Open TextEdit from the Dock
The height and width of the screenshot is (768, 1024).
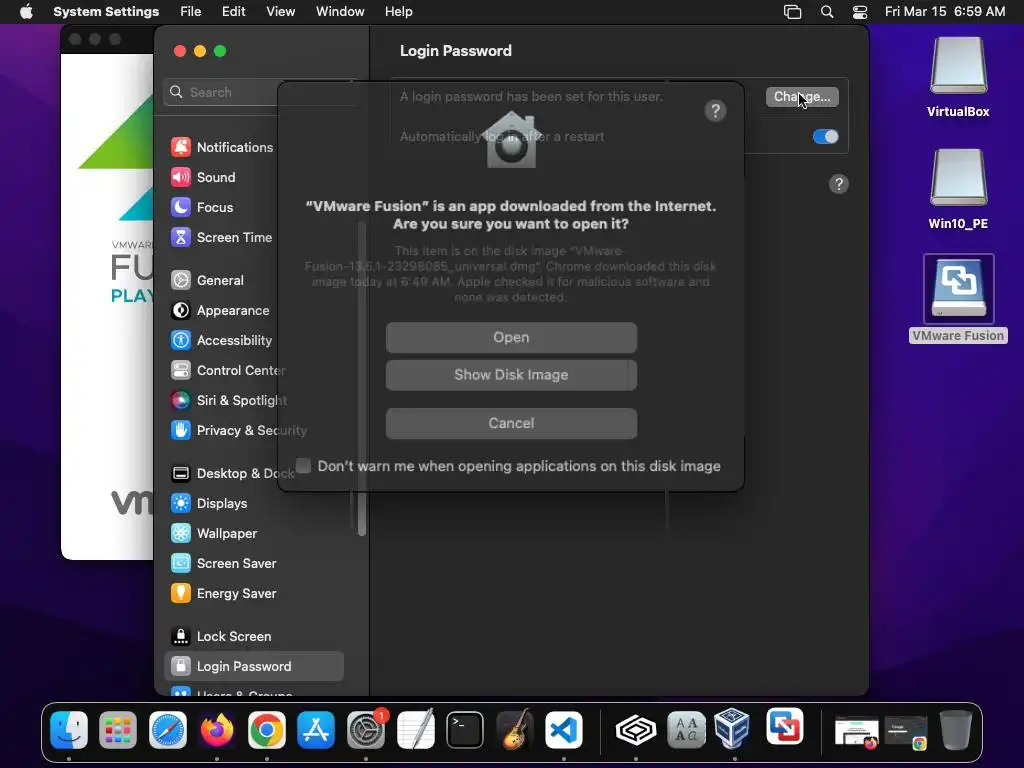coord(415,729)
